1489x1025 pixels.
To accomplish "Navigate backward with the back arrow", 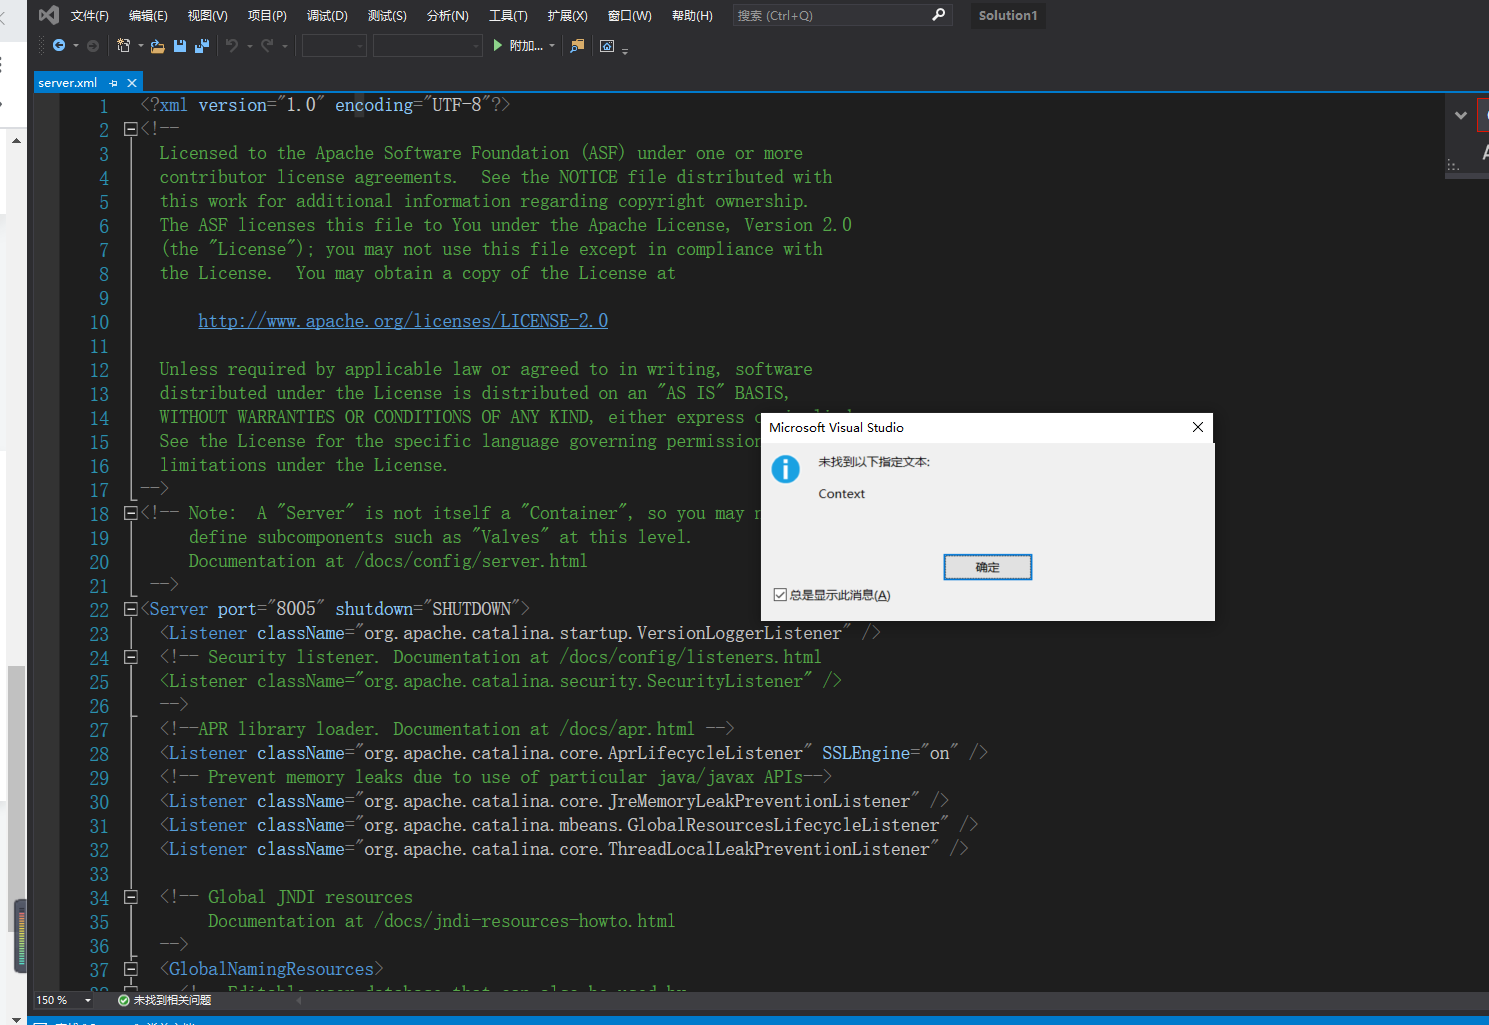I will 59,45.
